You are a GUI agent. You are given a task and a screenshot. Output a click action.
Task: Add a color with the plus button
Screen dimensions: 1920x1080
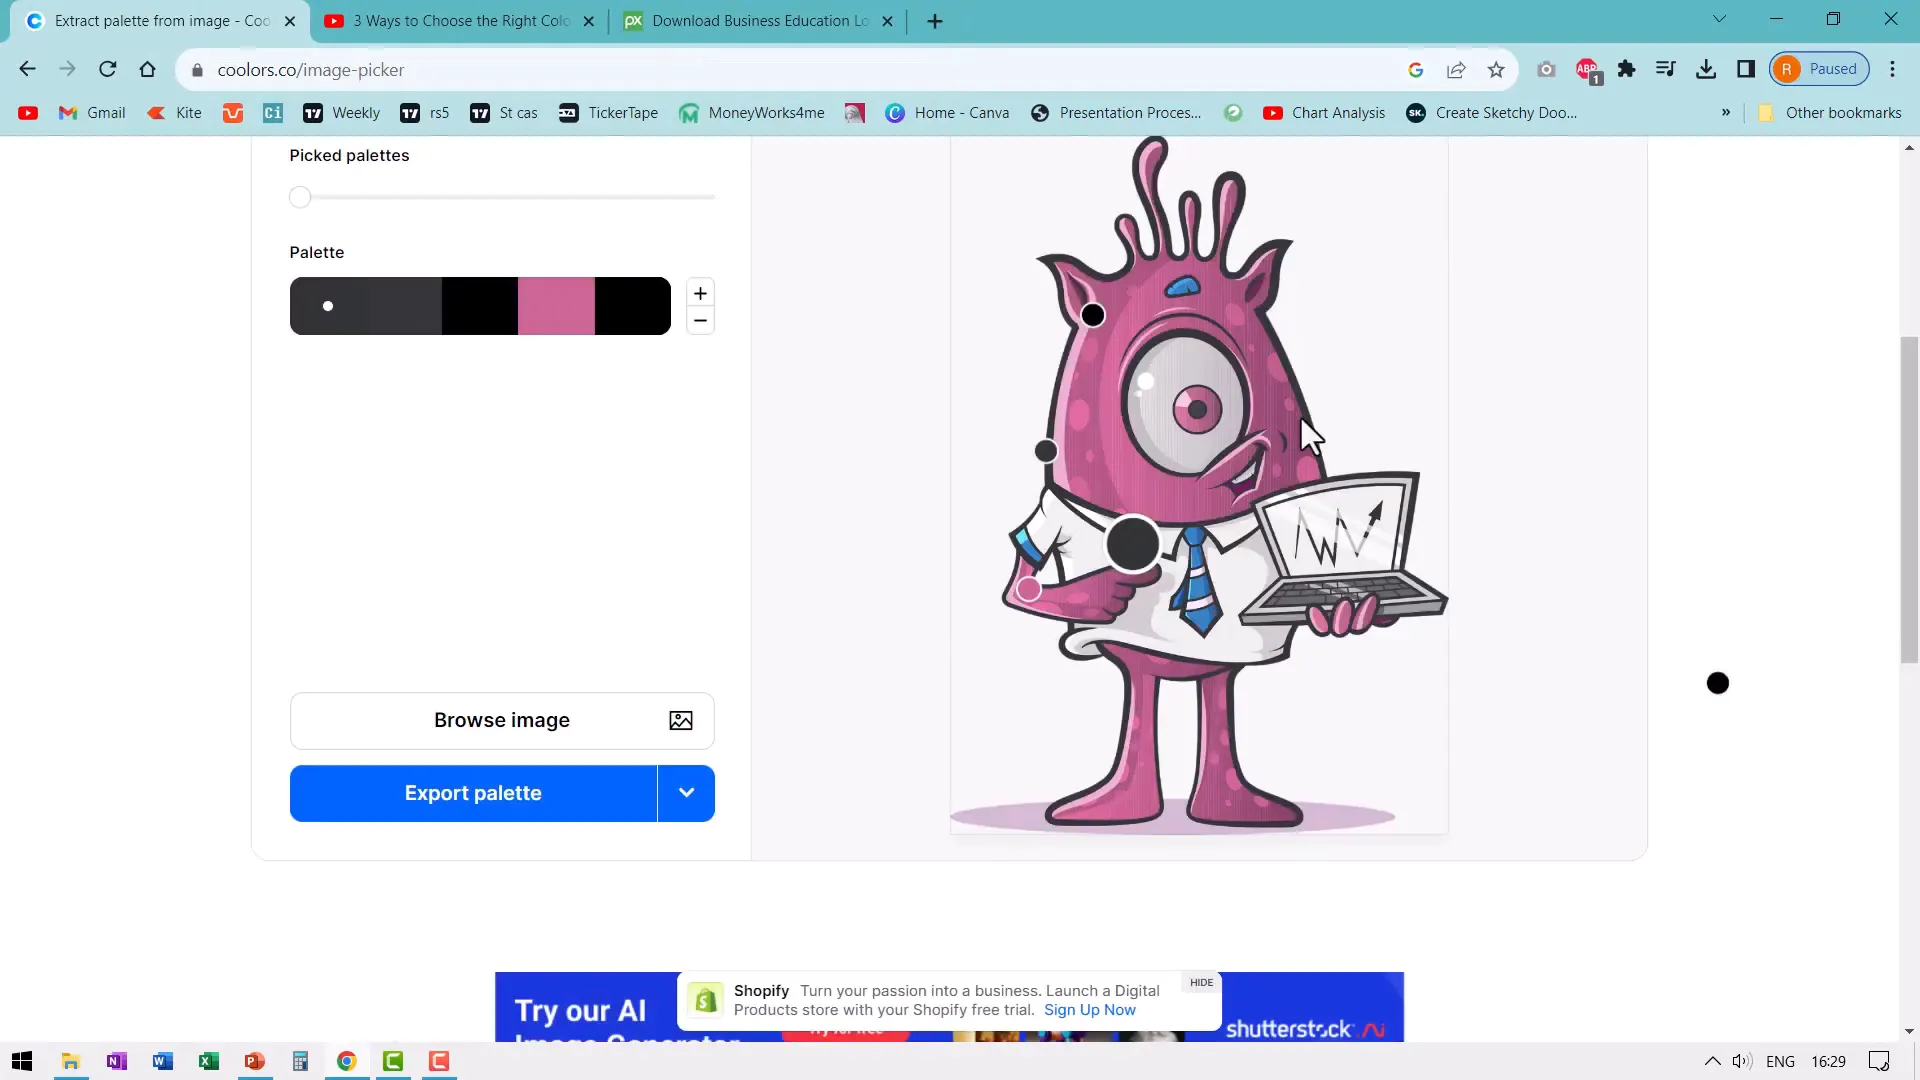[700, 293]
